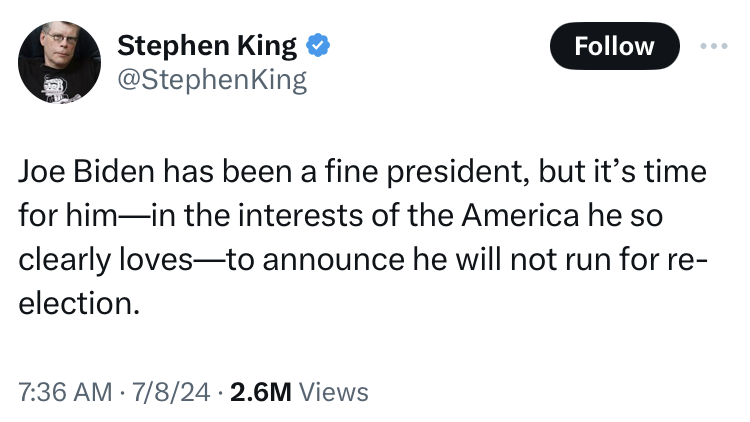This screenshot has height=422, width=750.
Task: Click the word Views beside 2.6M
Action: tap(334, 393)
